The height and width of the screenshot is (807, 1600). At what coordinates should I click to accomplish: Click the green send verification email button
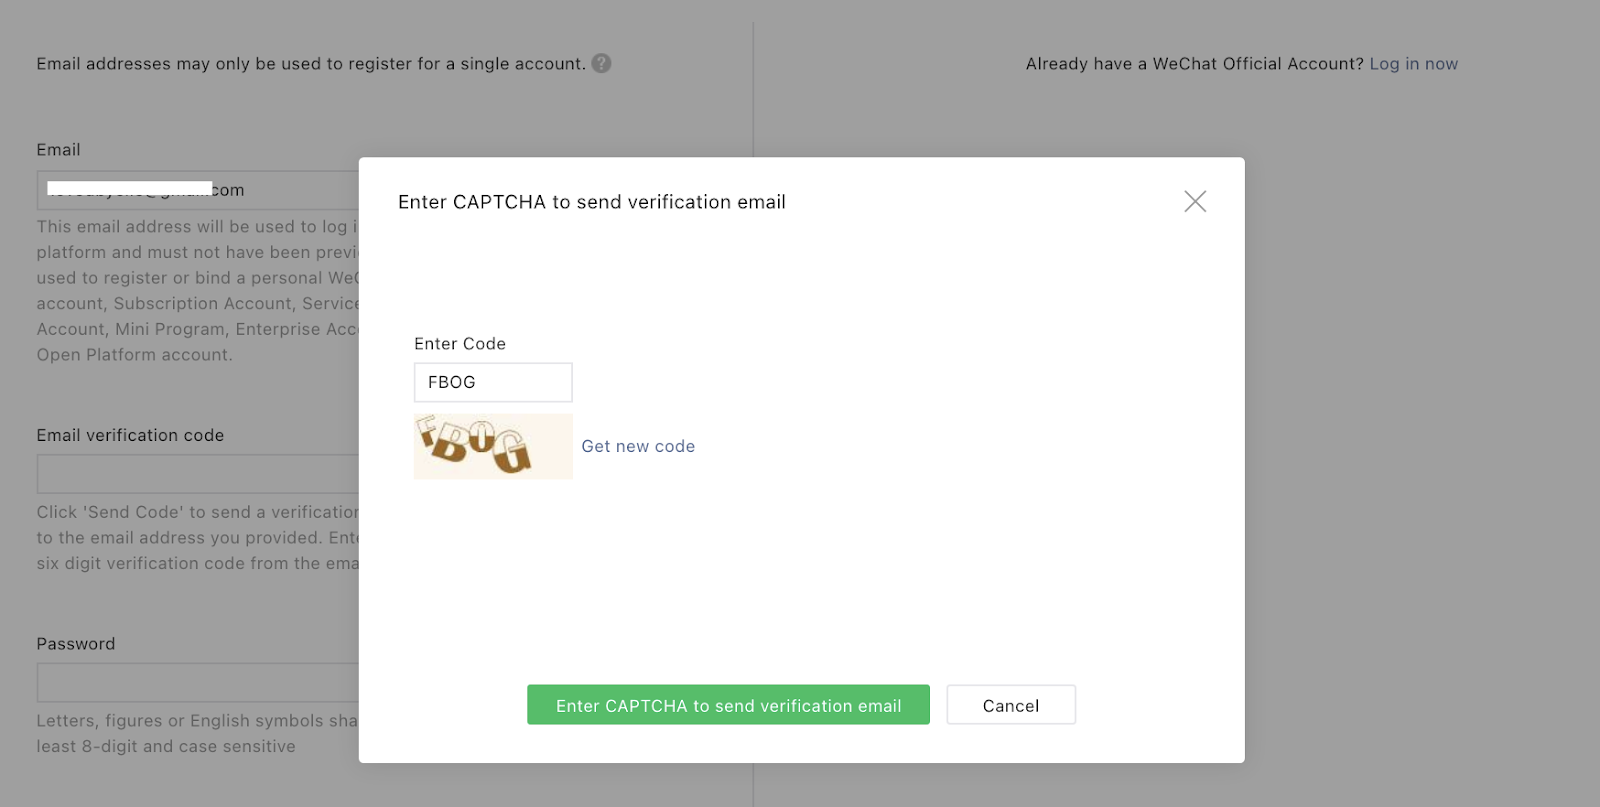tap(728, 705)
